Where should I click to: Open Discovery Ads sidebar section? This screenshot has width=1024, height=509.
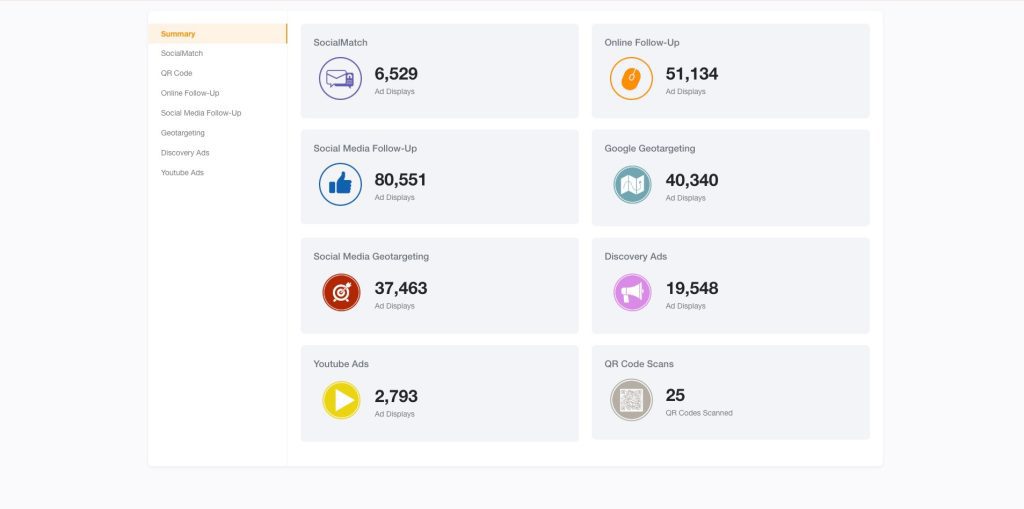[x=185, y=152]
